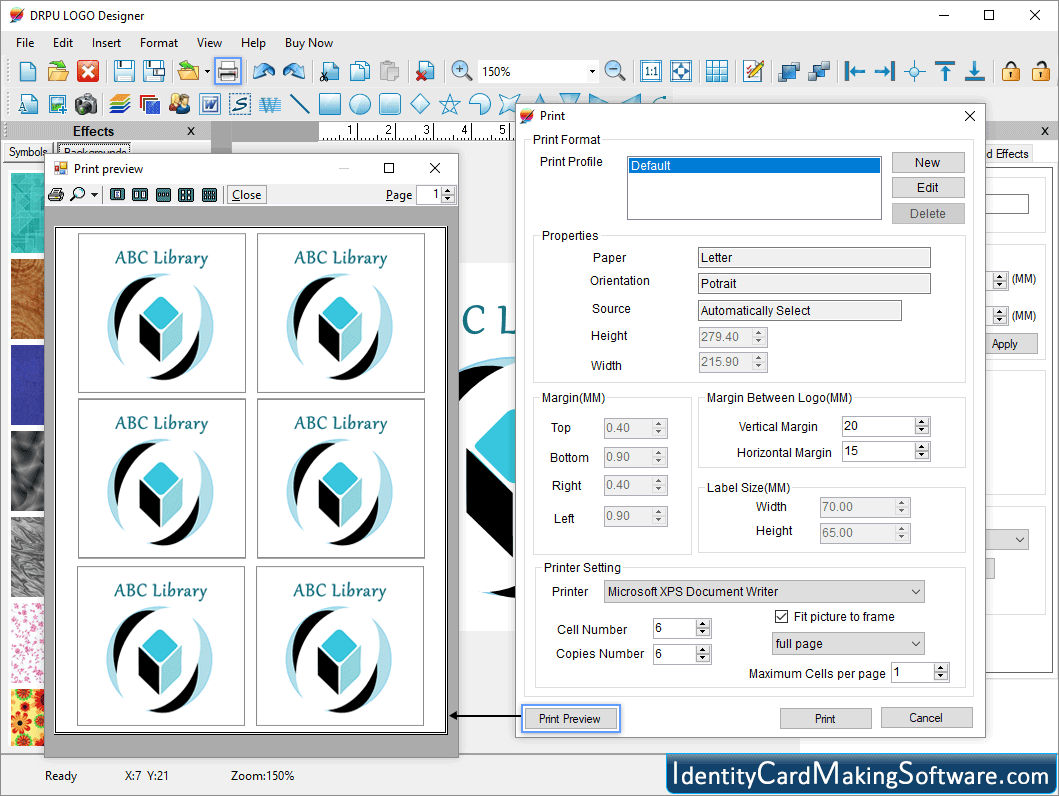Toggle Fit picture to frame checkbox
The image size is (1059, 796).
pyautogui.click(x=781, y=616)
